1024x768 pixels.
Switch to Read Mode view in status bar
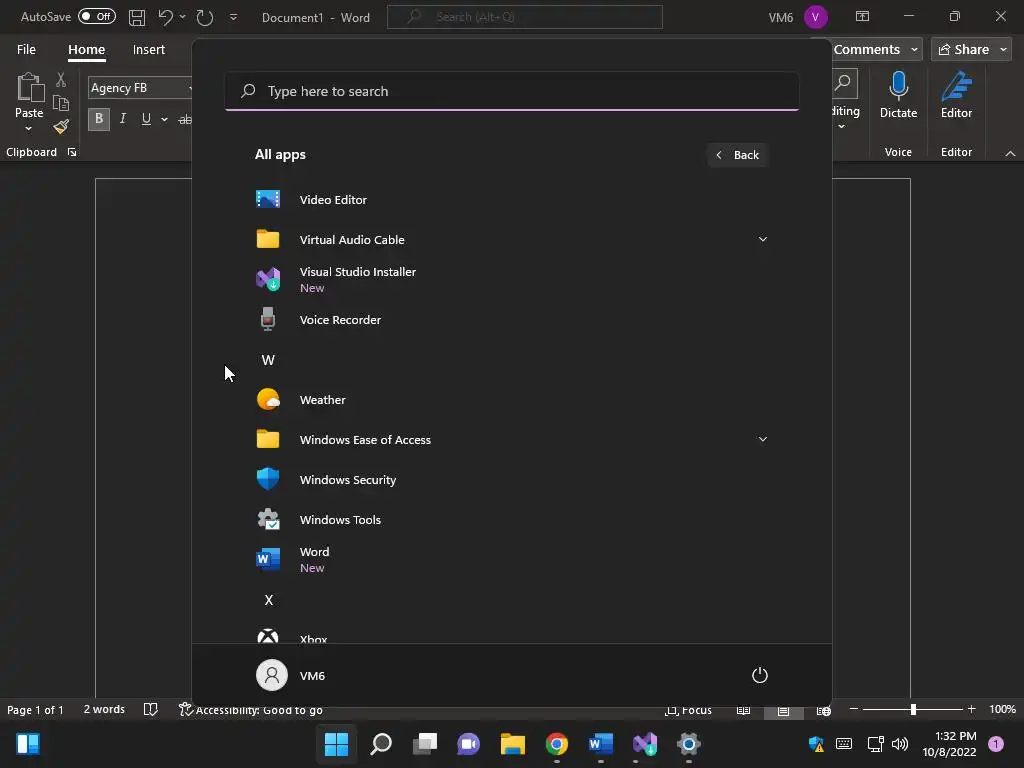pyautogui.click(x=743, y=710)
